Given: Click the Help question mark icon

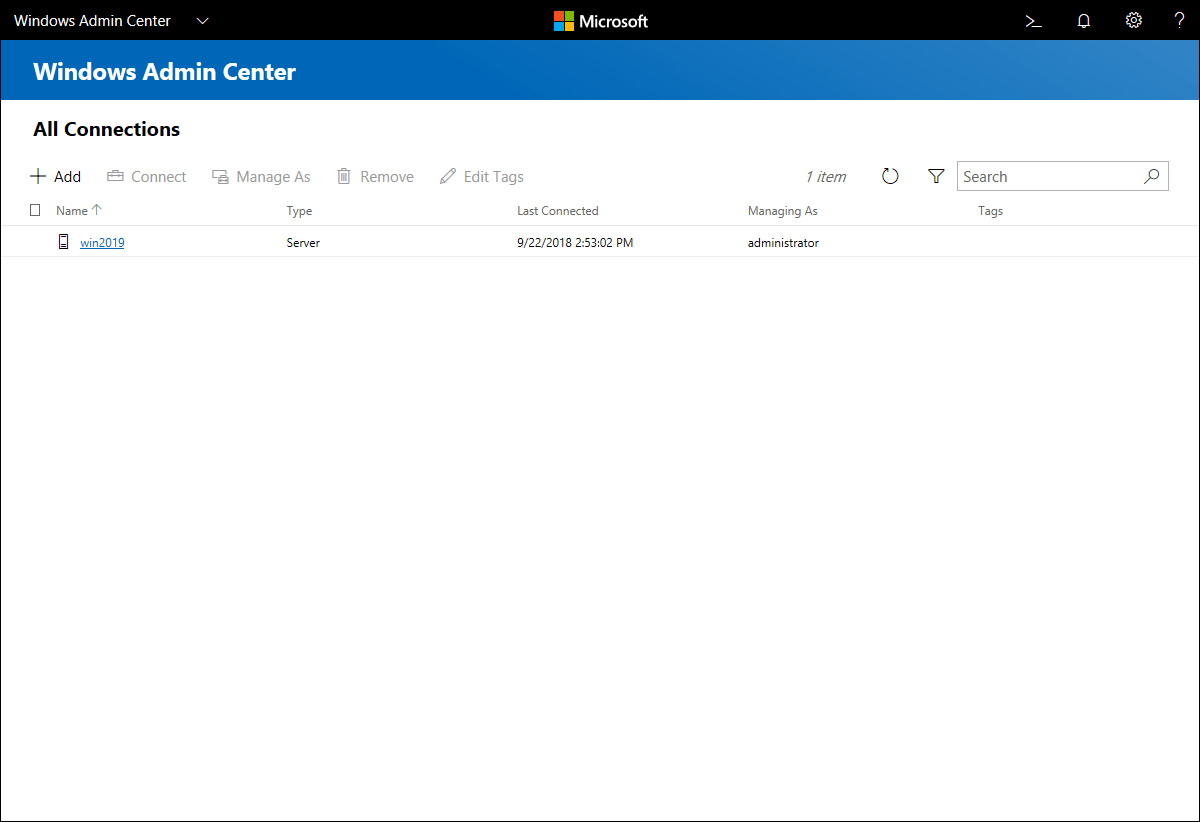Looking at the screenshot, I should 1179,21.
